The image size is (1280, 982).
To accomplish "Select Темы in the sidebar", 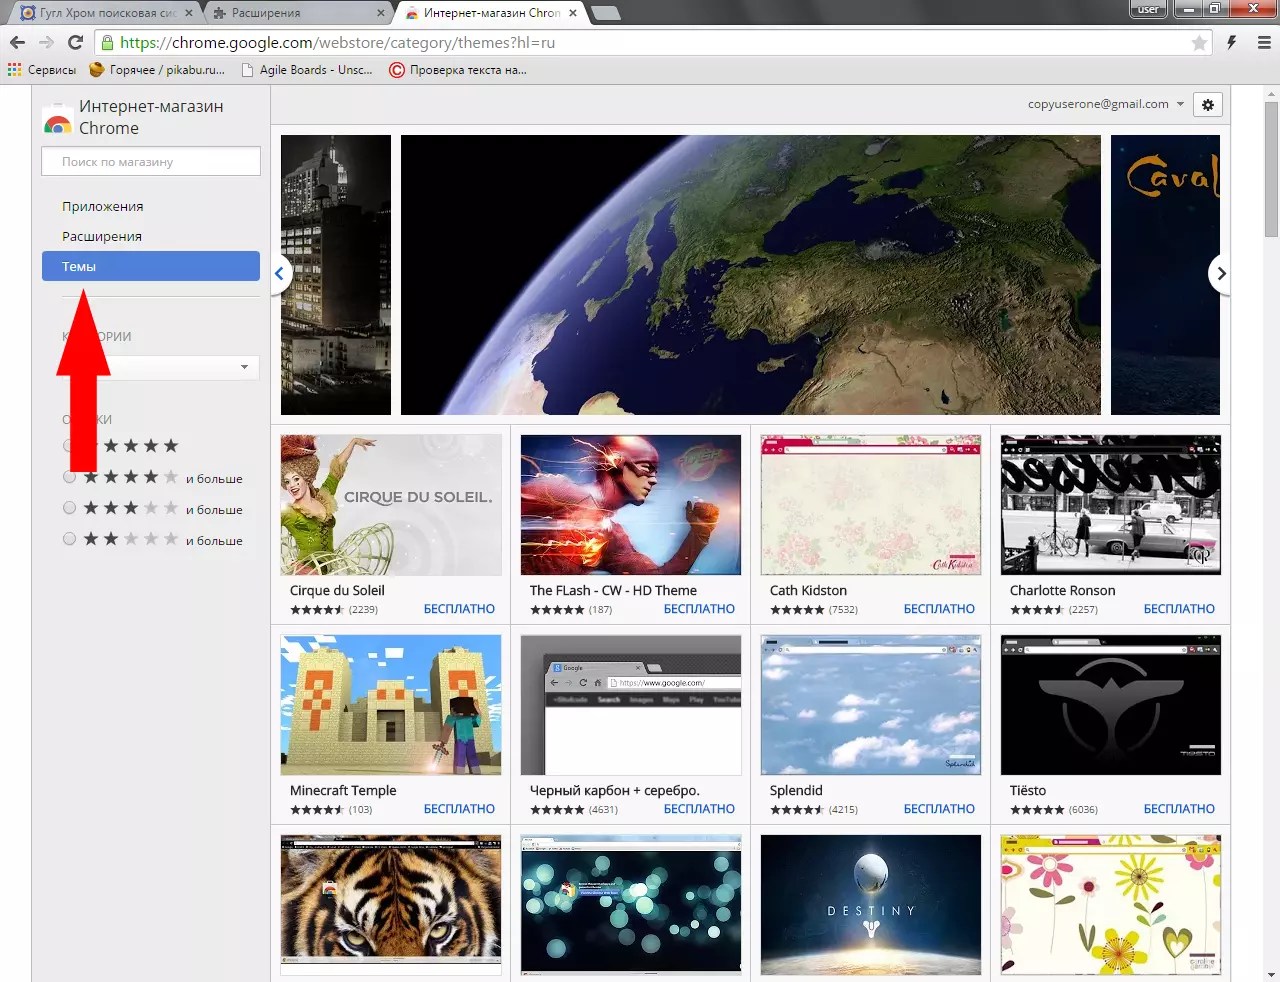I will (x=151, y=266).
